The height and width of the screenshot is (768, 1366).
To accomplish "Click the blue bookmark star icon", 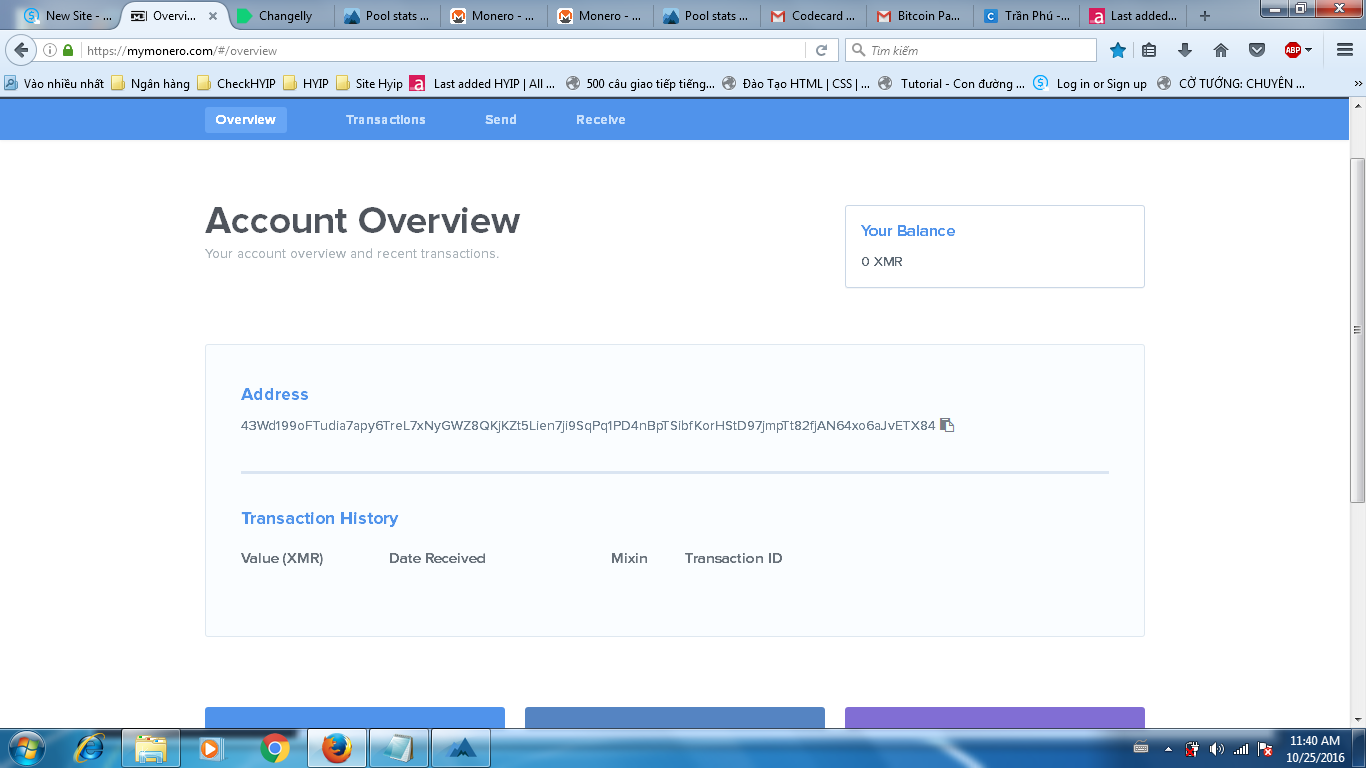I will pyautogui.click(x=1118, y=50).
